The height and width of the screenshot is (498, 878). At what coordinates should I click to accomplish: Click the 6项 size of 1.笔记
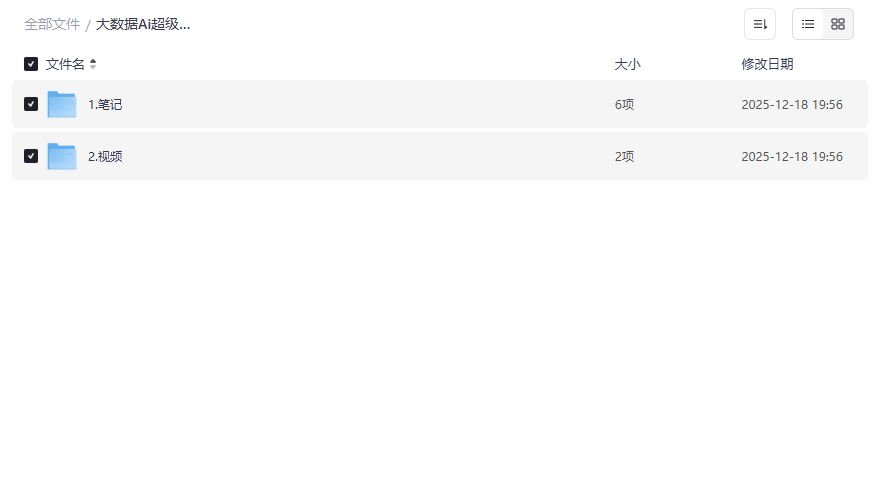tap(624, 104)
